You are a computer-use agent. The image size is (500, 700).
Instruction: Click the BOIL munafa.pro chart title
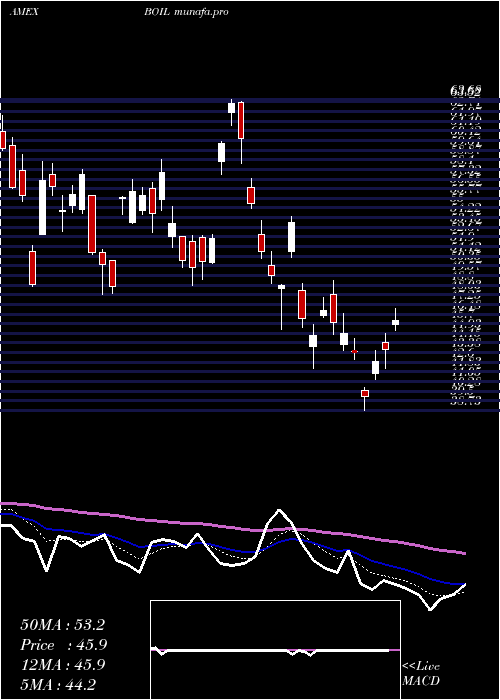click(186, 12)
